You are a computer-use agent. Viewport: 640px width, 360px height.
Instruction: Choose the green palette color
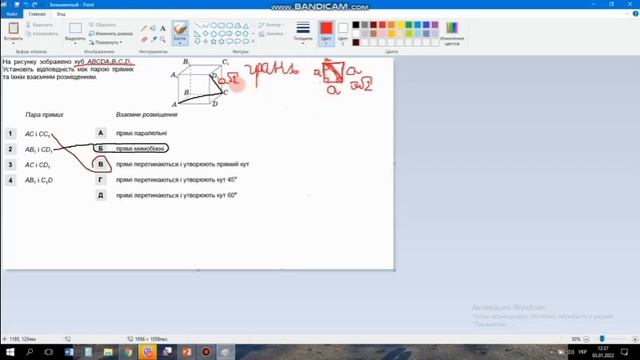pyautogui.click(x=409, y=25)
